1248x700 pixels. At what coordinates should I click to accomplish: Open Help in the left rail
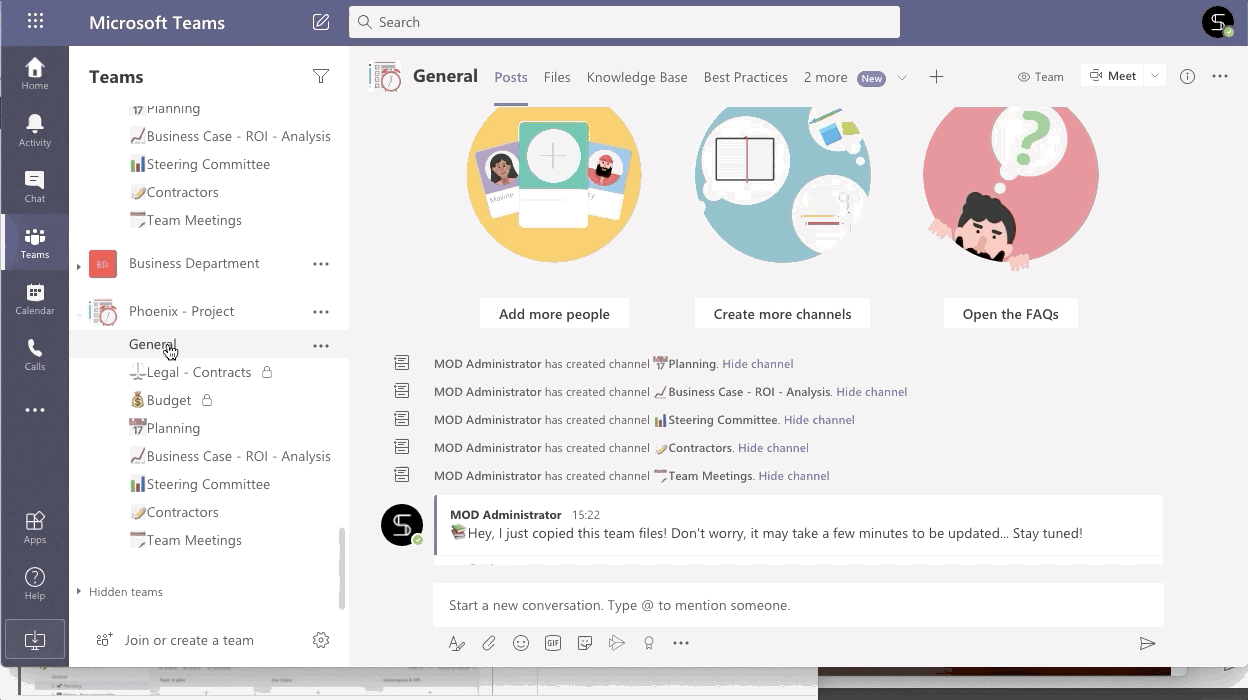tap(35, 583)
